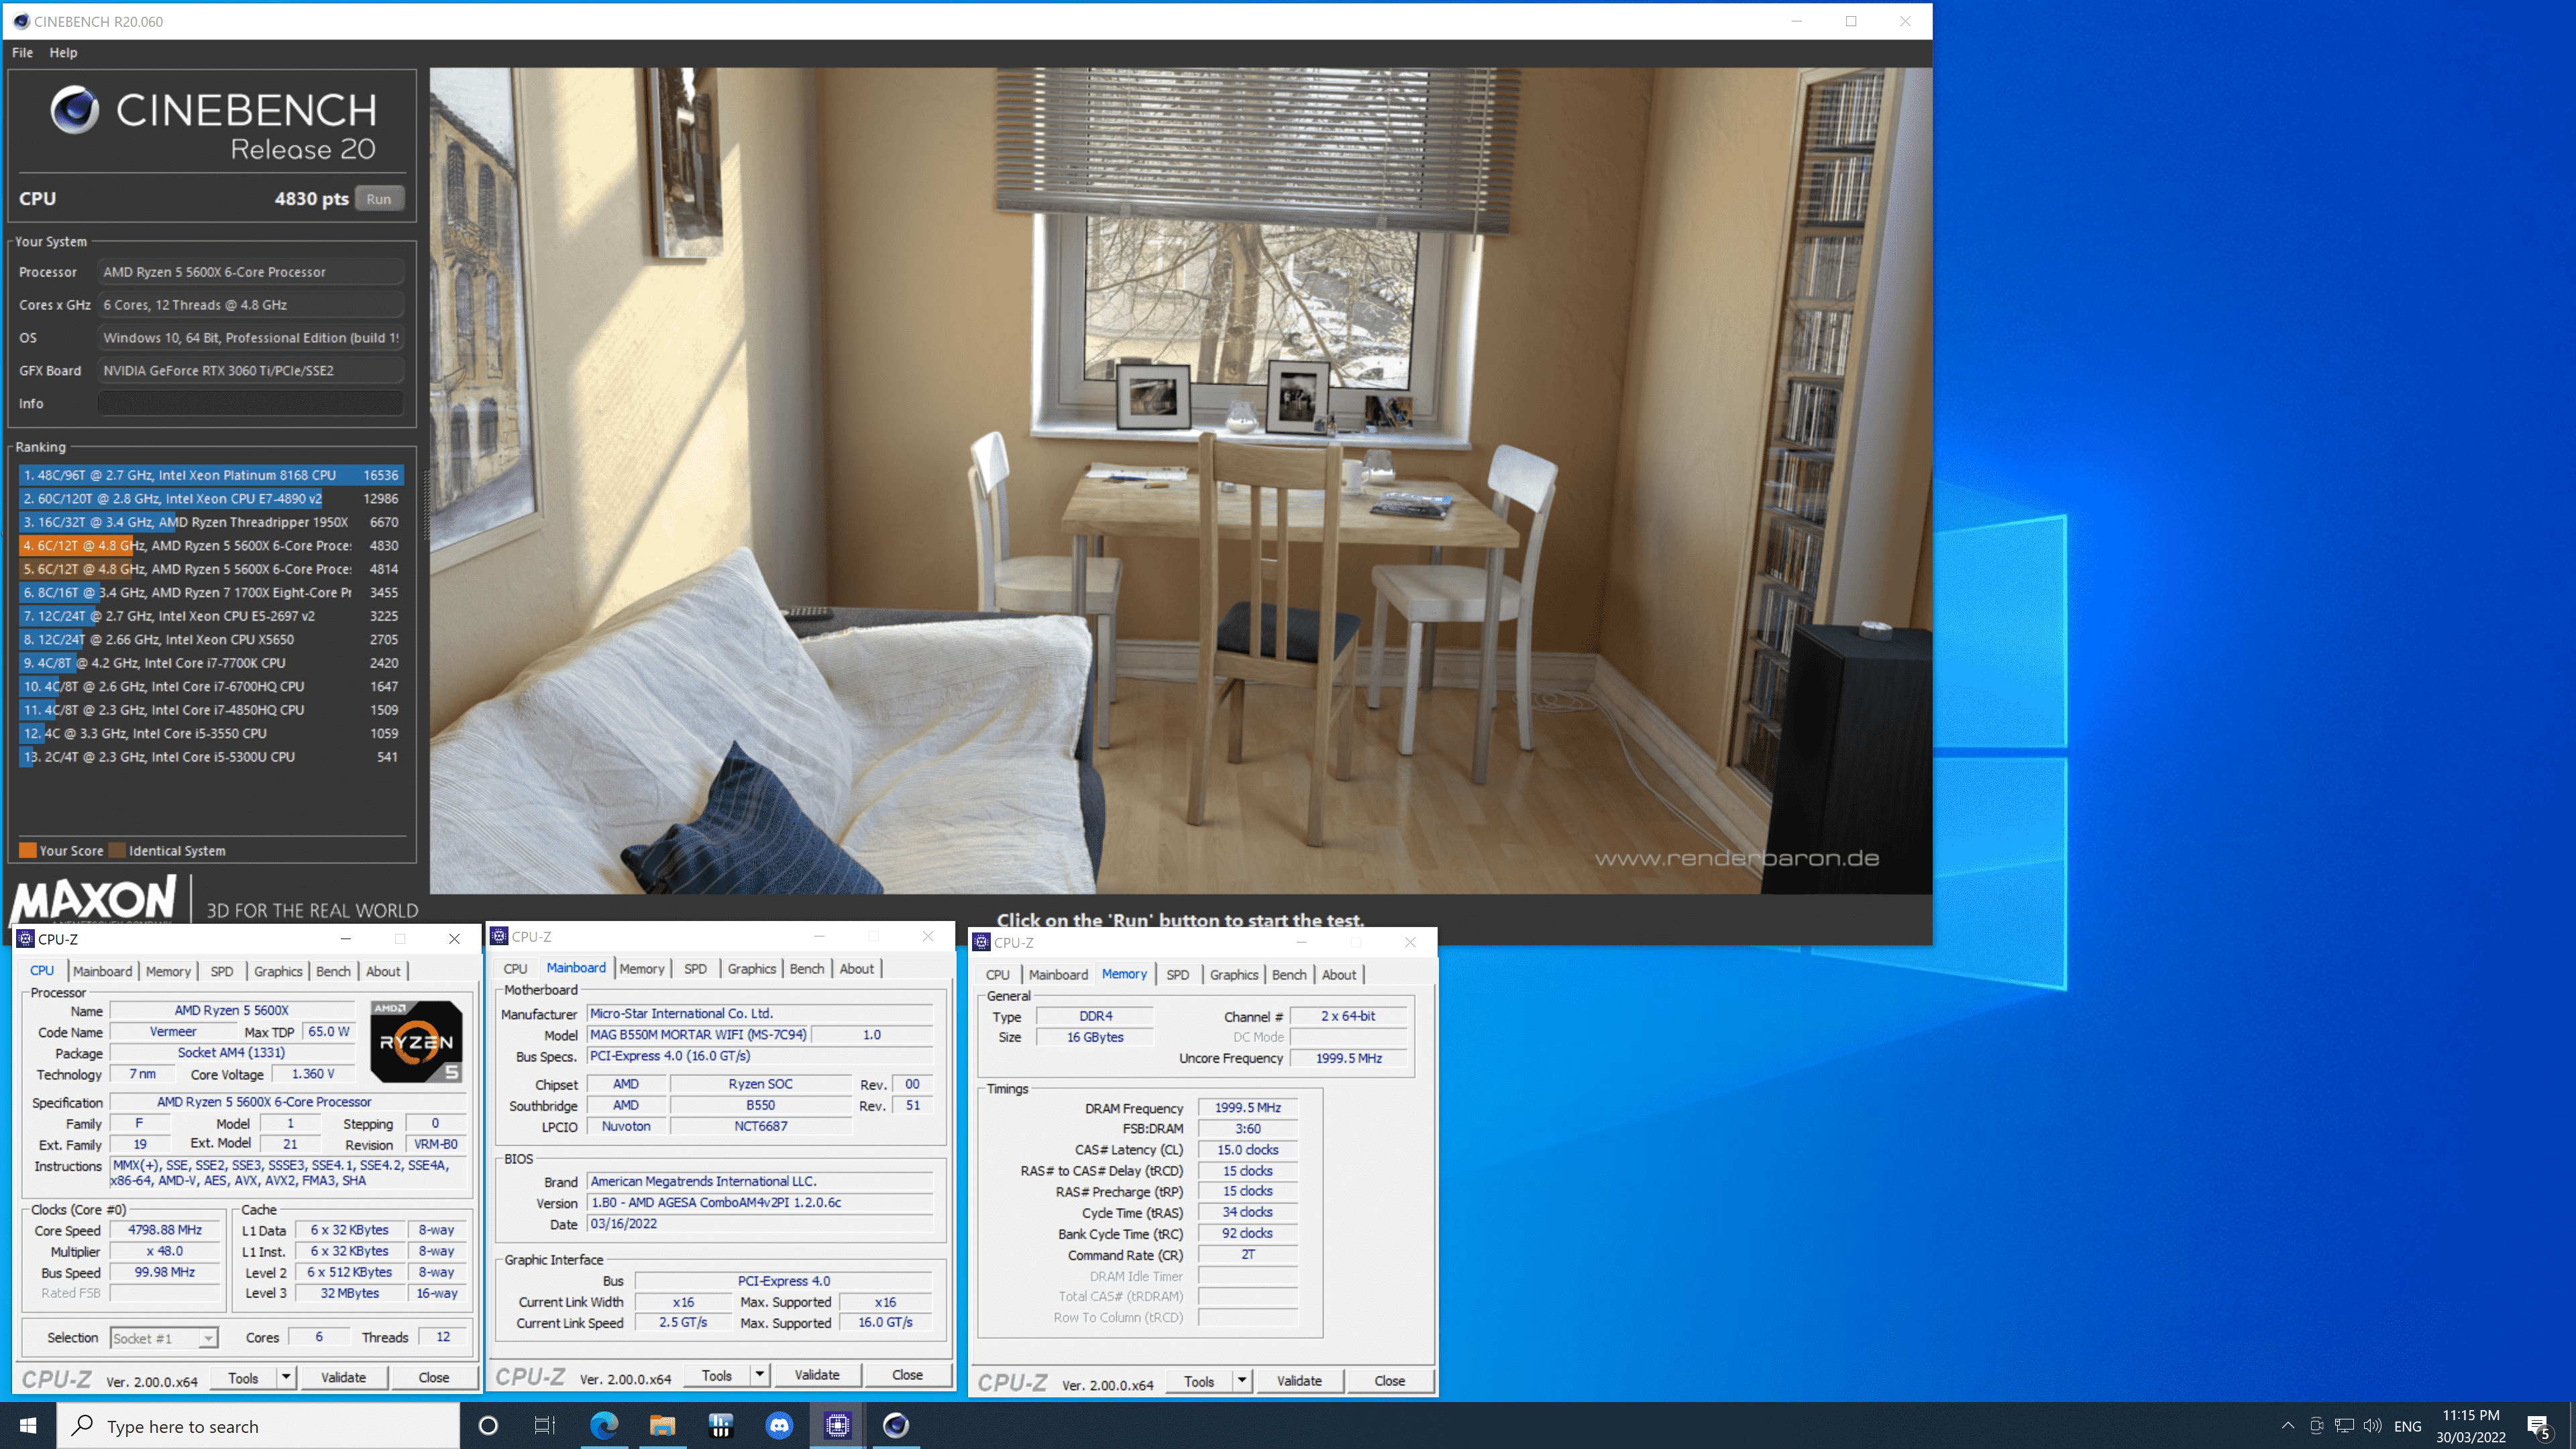
Task: Click Validate in middle CPU-Z
Action: (817, 1375)
